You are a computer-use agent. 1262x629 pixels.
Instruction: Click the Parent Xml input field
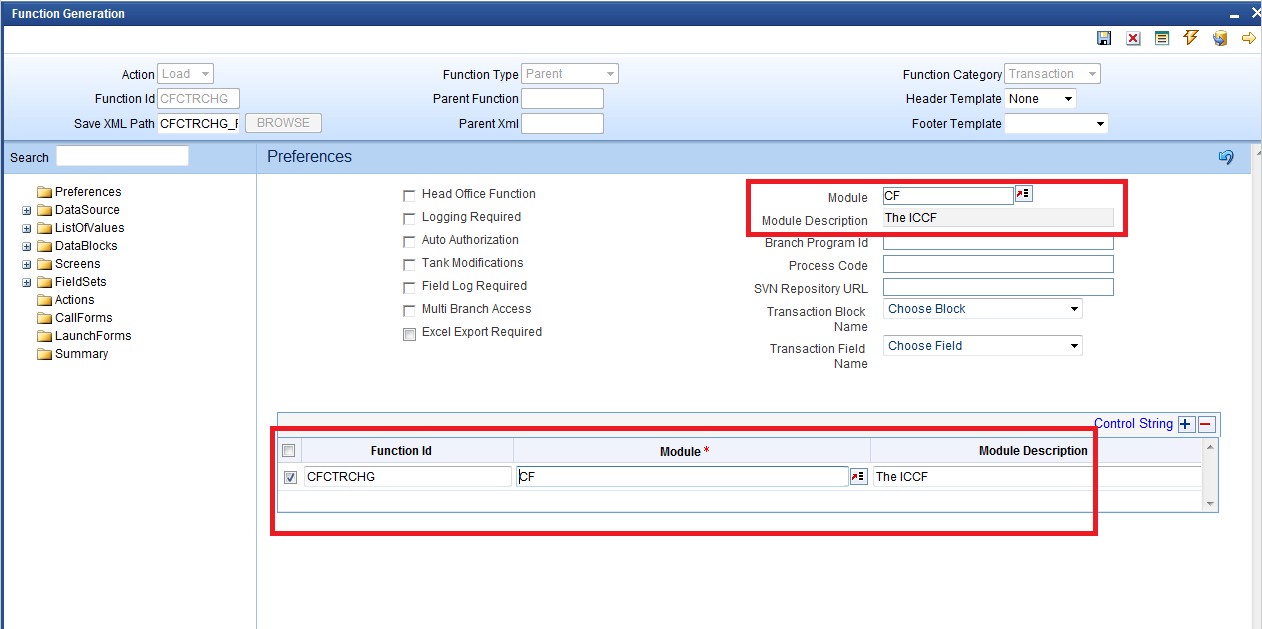coord(563,124)
